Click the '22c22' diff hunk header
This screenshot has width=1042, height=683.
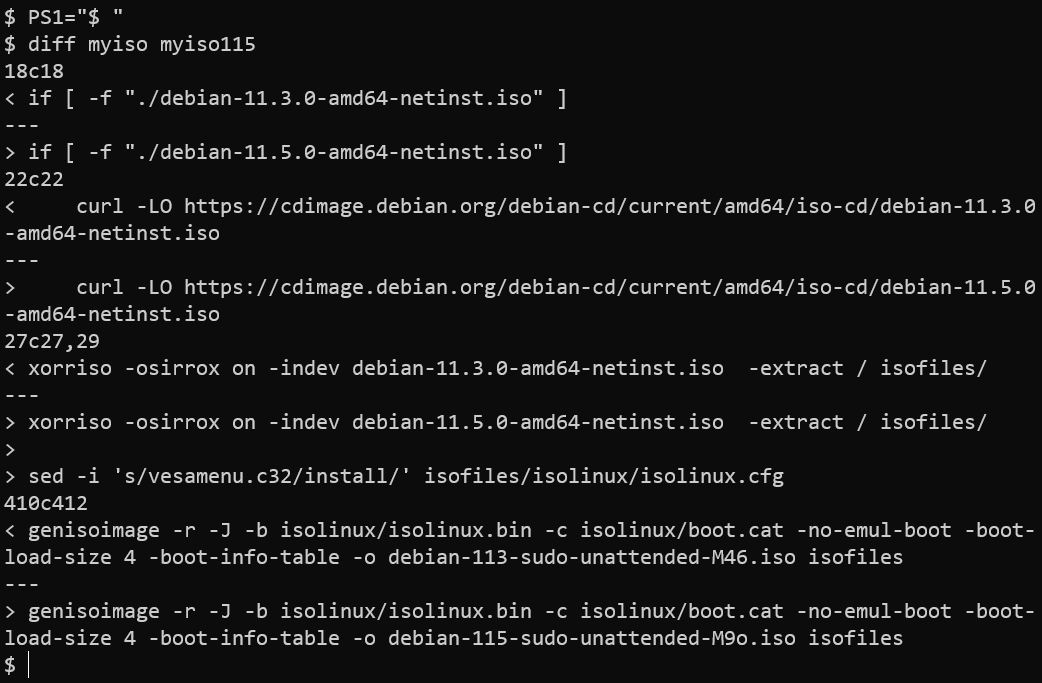point(34,179)
